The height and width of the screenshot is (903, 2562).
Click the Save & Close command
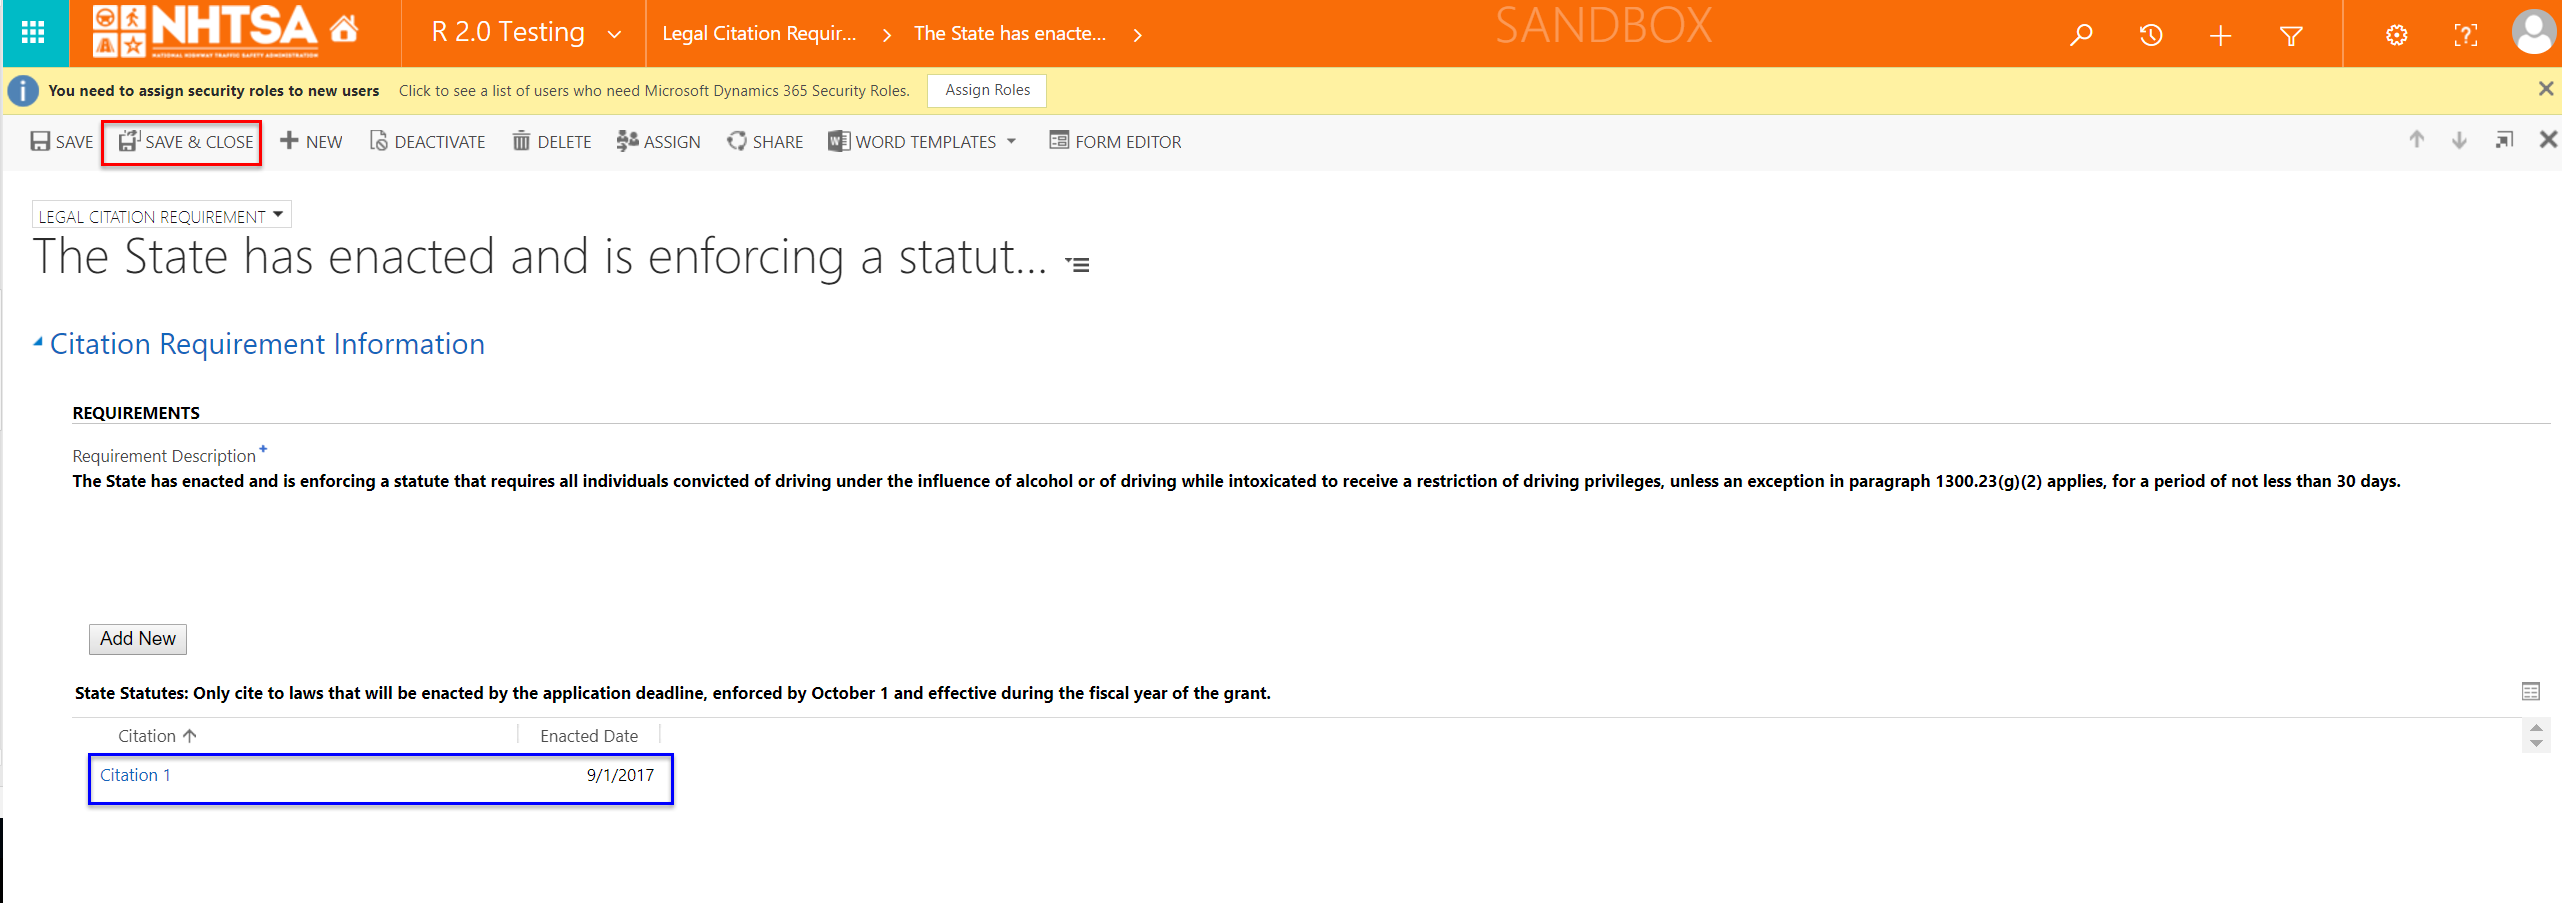[186, 142]
